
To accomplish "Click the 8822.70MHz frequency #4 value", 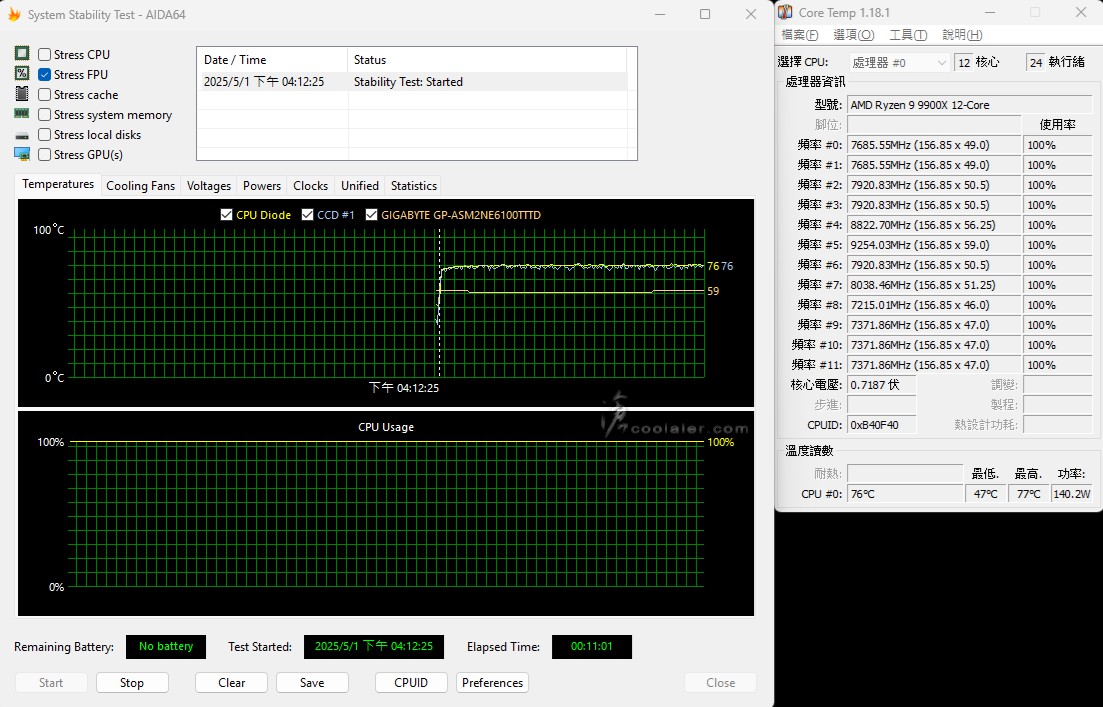I will click(x=933, y=225).
